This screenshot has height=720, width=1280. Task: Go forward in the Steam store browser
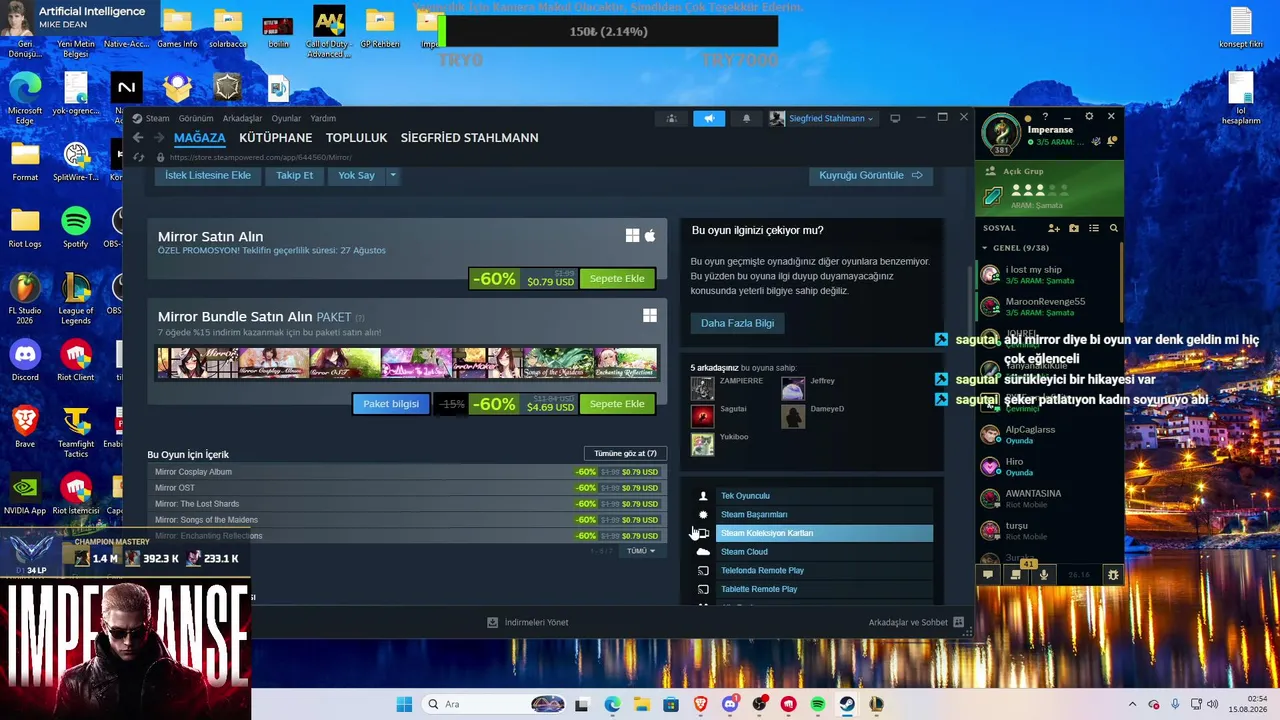pyautogui.click(x=158, y=138)
